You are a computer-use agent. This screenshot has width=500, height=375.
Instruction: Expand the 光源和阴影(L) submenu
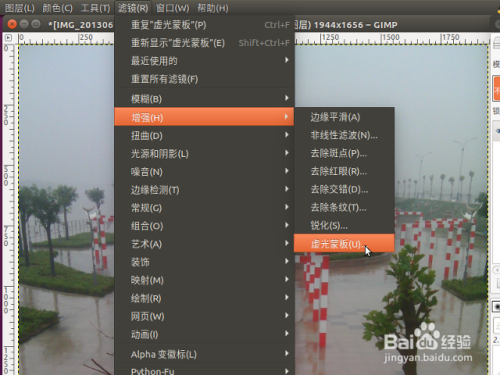(x=204, y=154)
